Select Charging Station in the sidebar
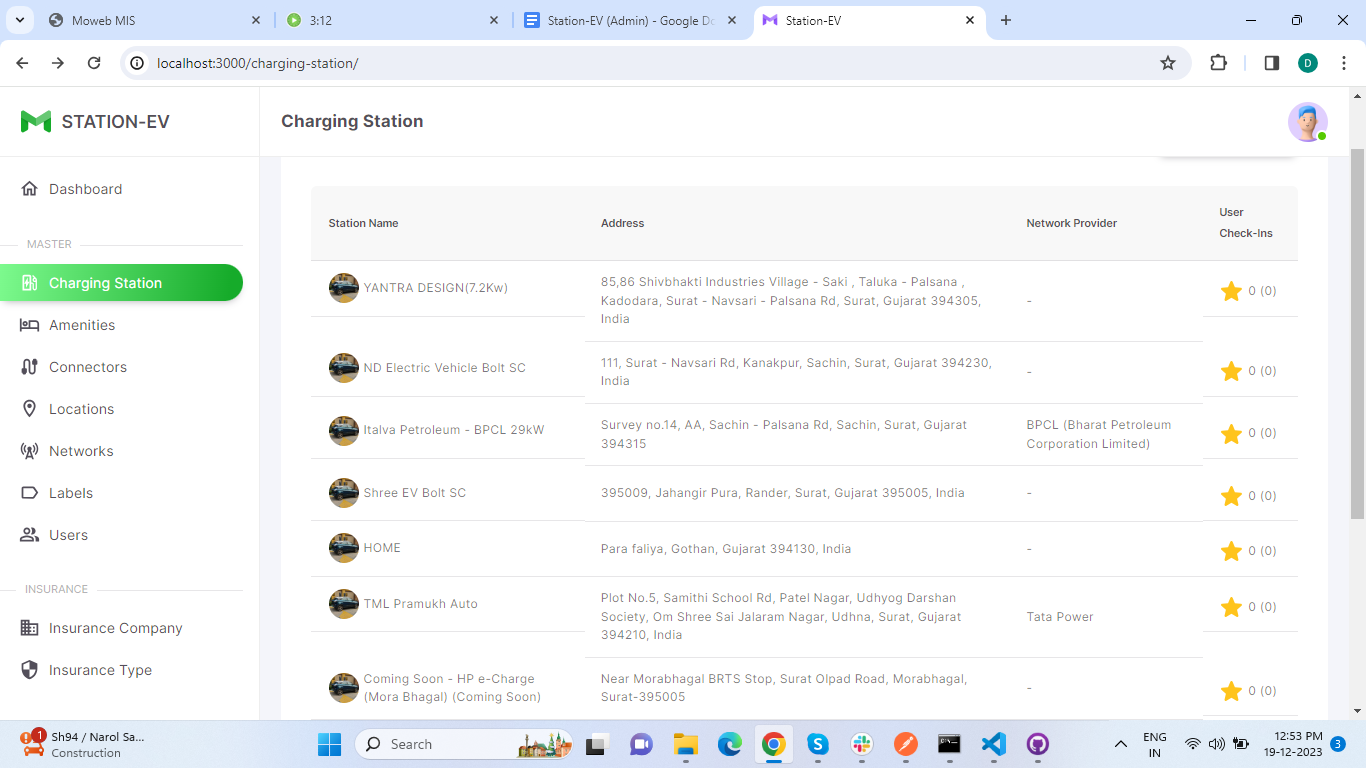The height and width of the screenshot is (768, 1366). tap(121, 283)
